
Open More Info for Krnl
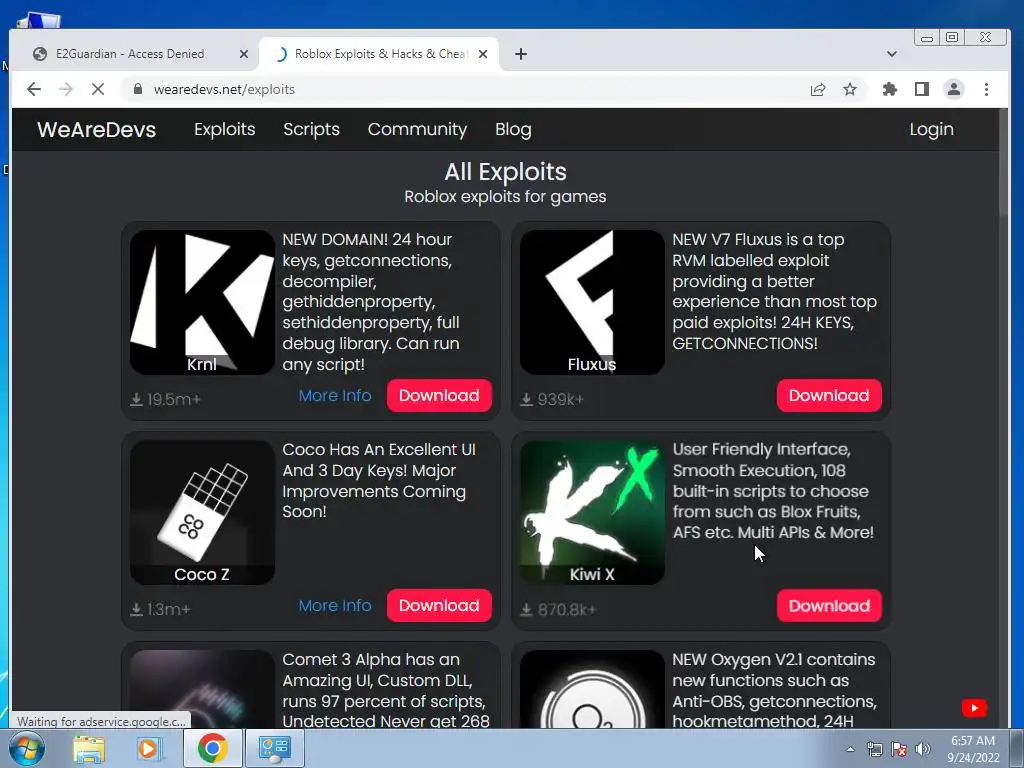click(335, 396)
